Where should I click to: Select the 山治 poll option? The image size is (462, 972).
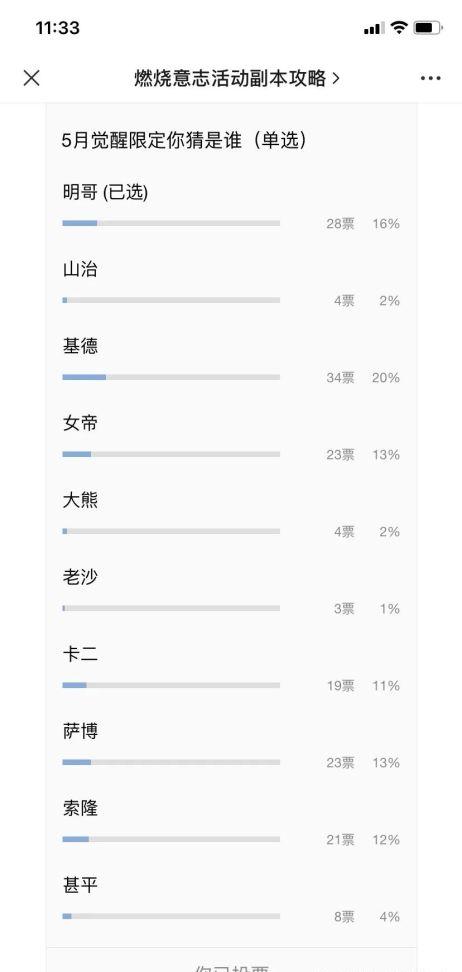point(231,285)
